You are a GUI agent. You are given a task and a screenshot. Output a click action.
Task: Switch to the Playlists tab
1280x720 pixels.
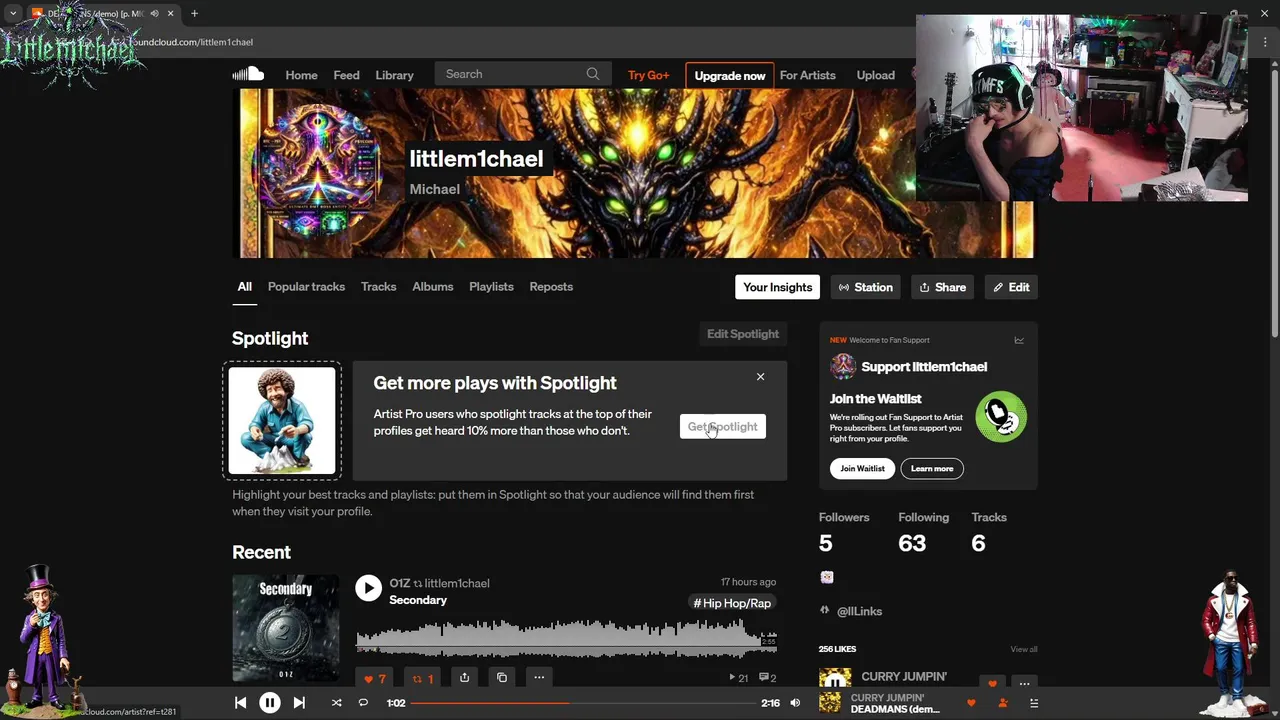[x=491, y=287]
